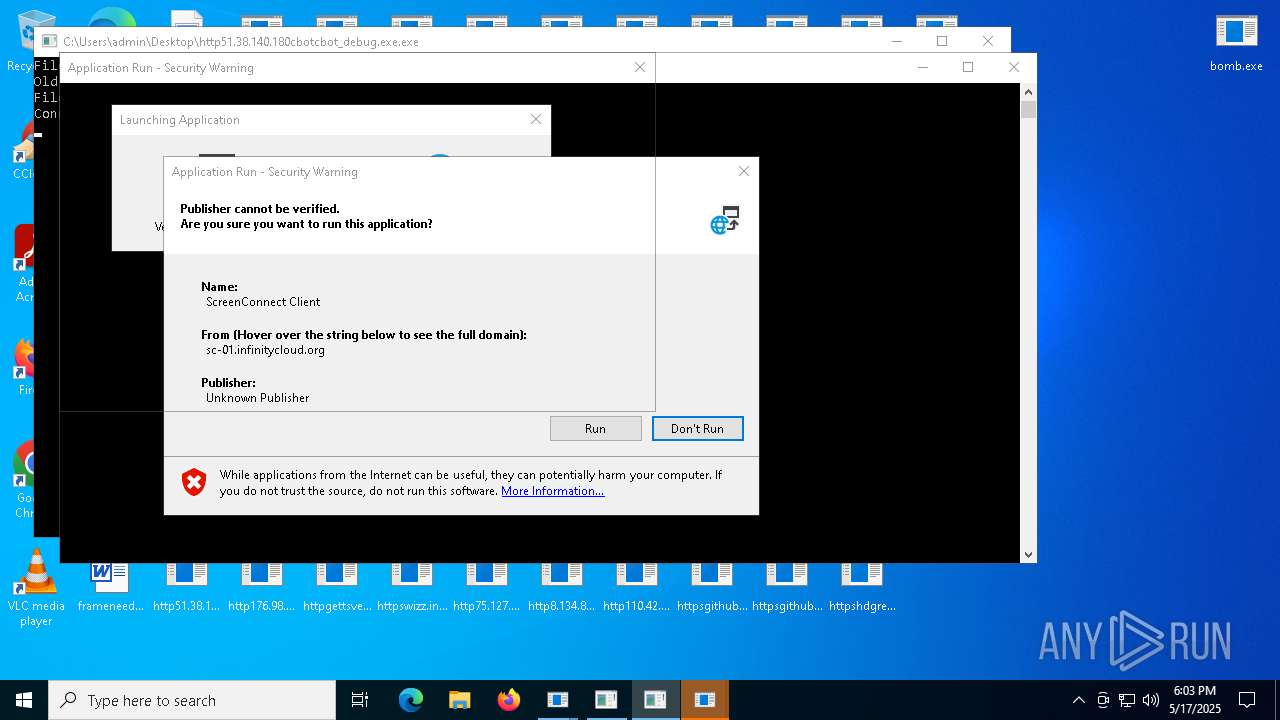Maximize the cbot_debug.exe console window
Viewport: 1280px width, 720px height.
point(942,41)
